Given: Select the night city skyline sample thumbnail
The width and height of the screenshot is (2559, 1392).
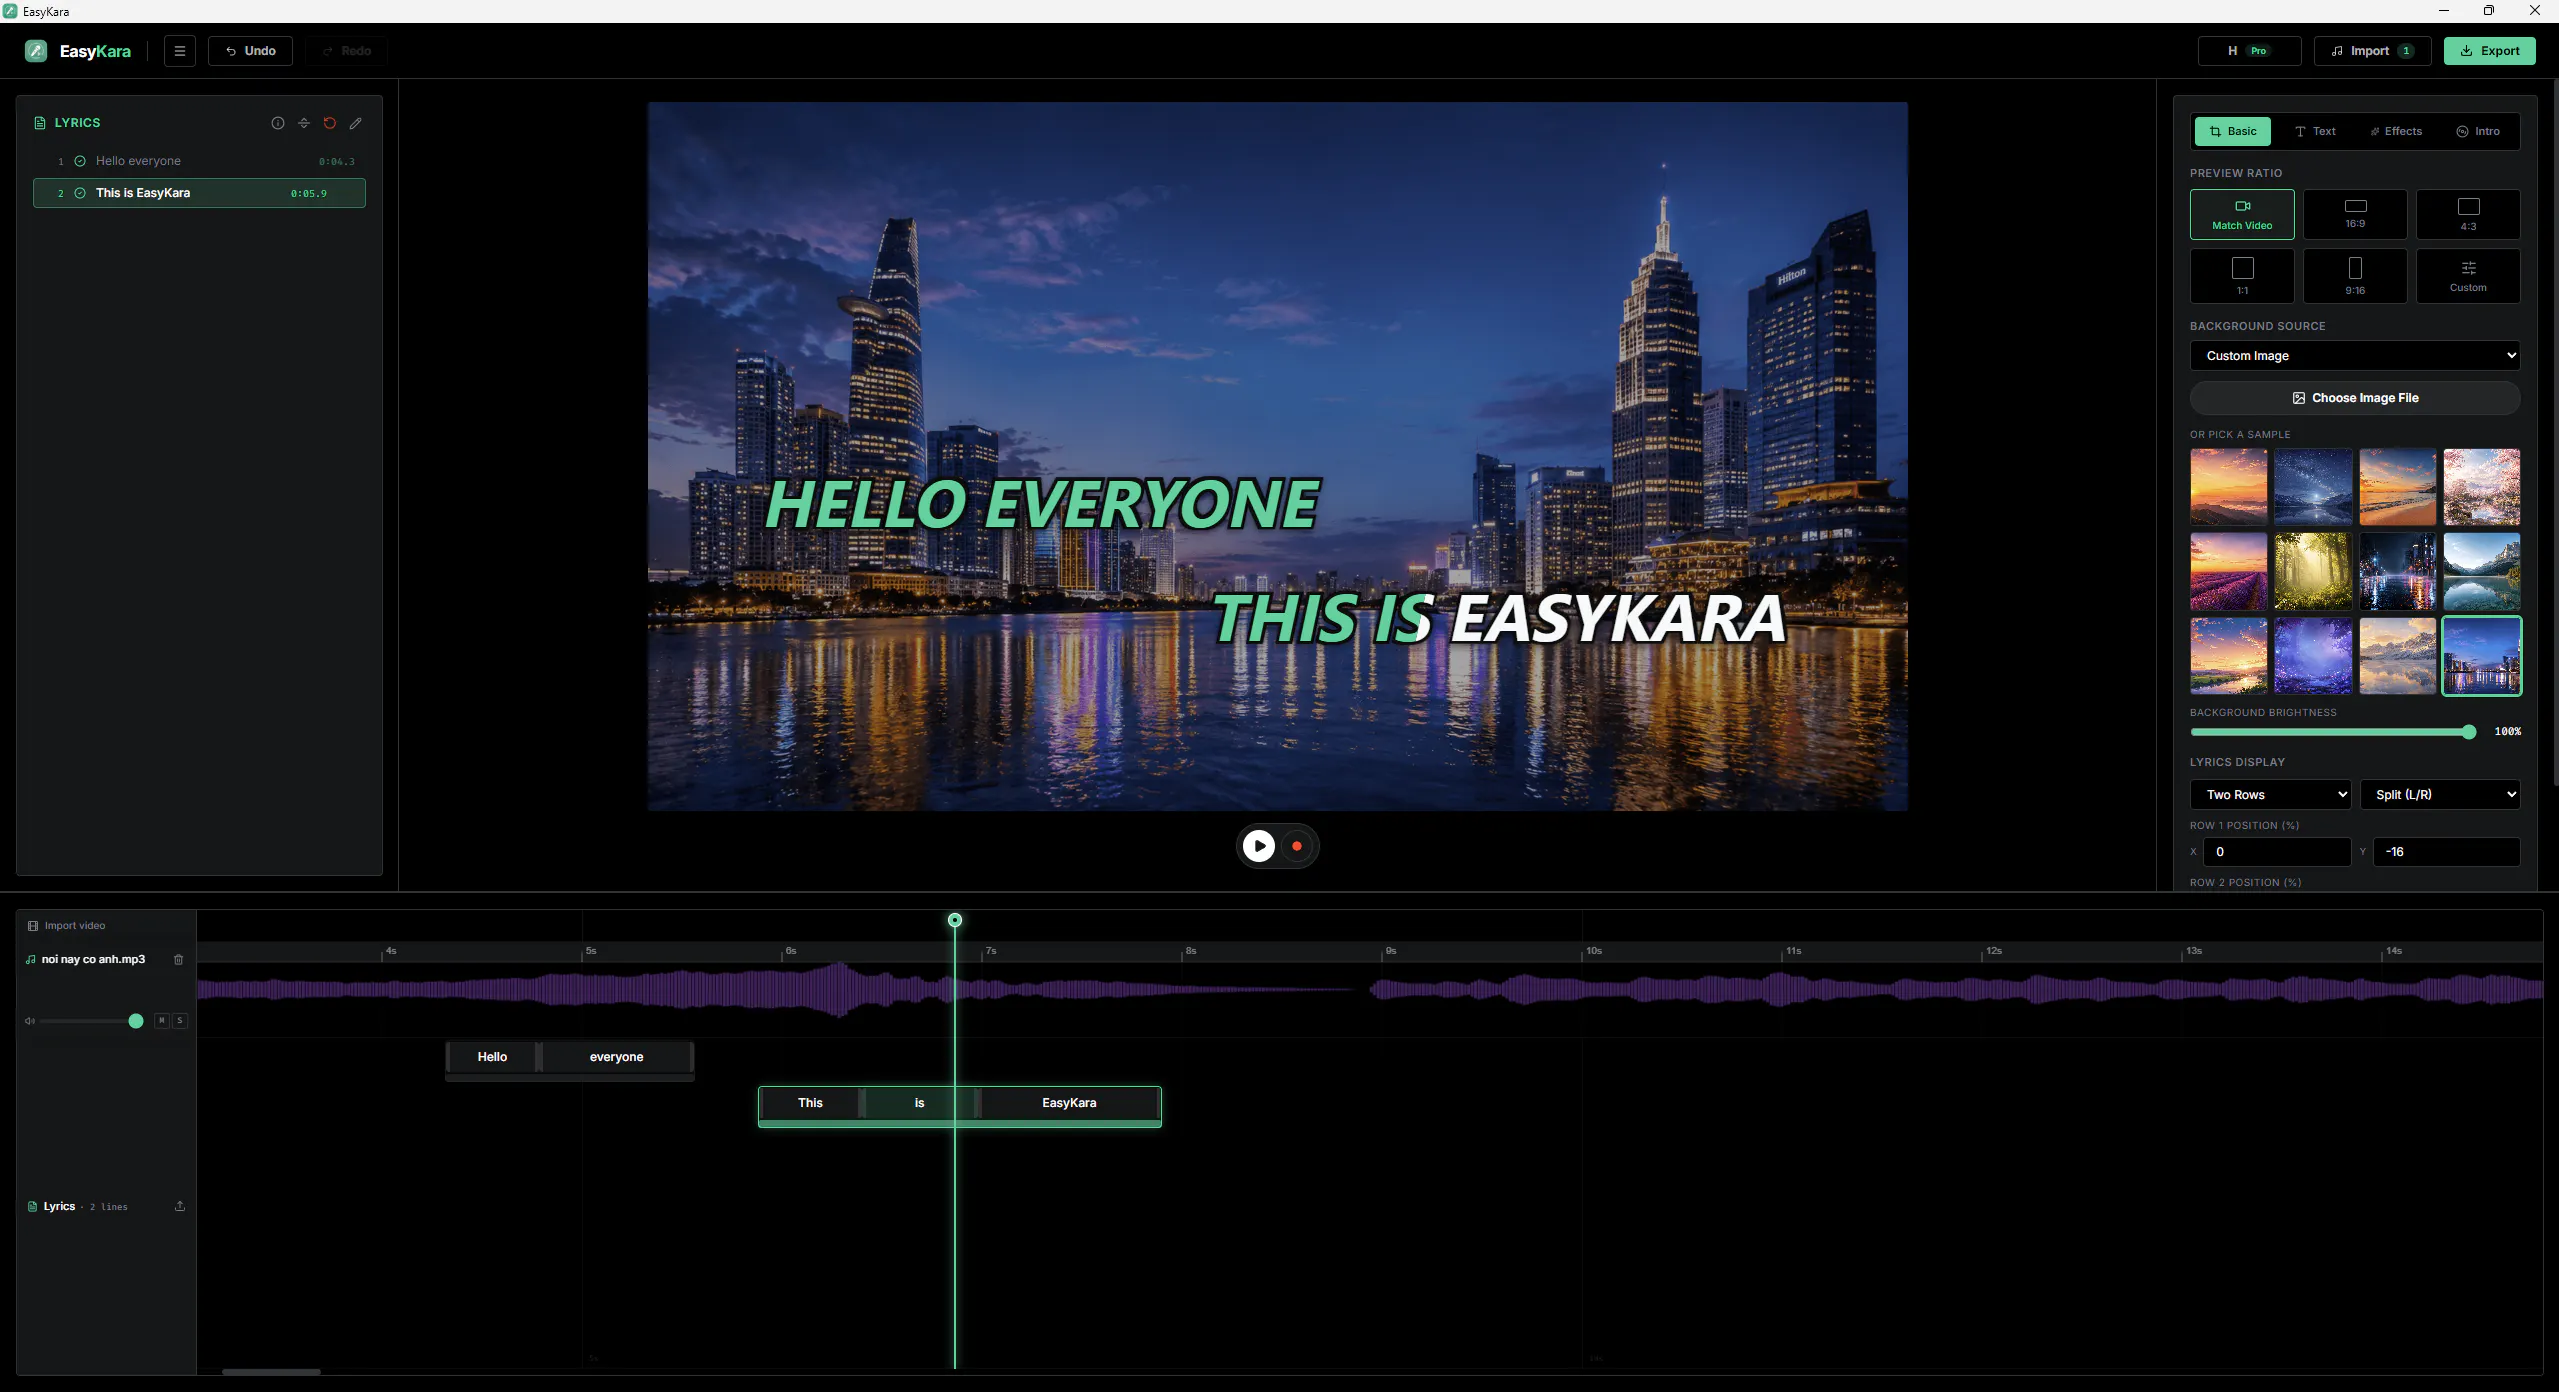Looking at the screenshot, I should coord(2482,656).
